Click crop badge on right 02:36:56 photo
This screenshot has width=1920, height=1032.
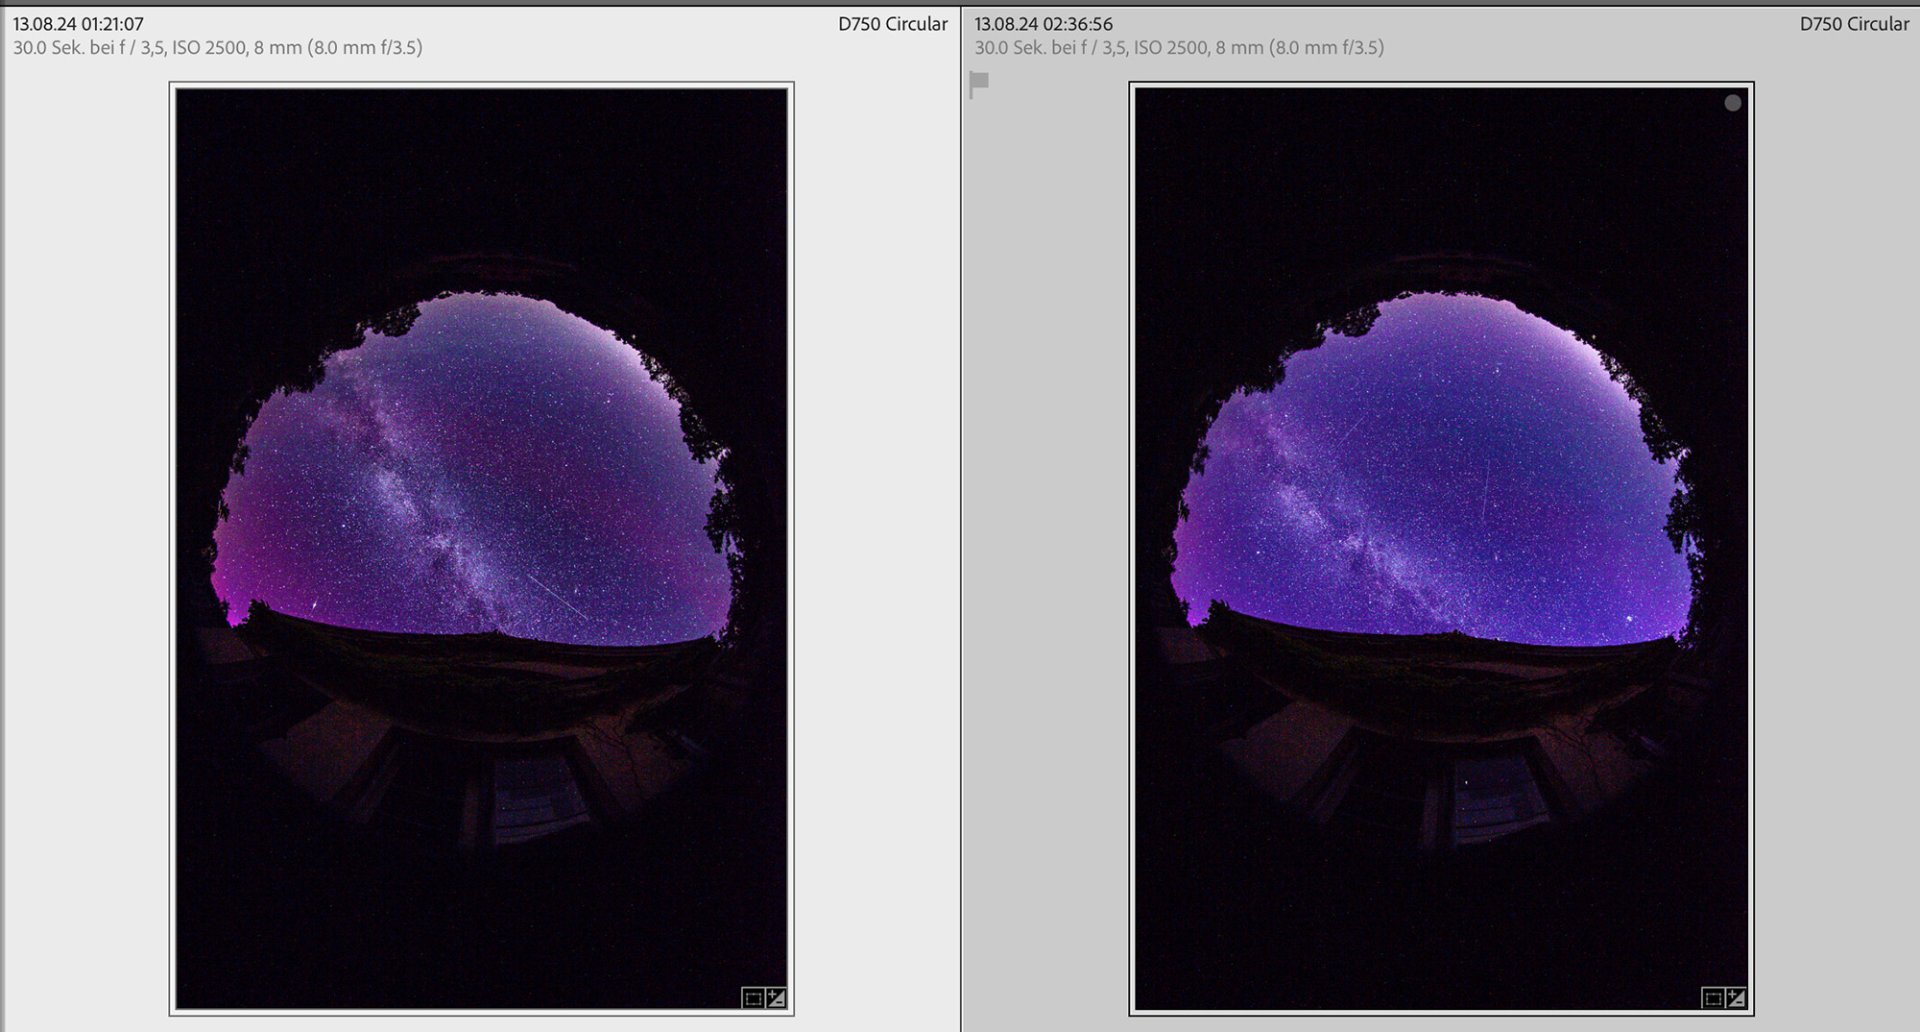coord(1713,998)
